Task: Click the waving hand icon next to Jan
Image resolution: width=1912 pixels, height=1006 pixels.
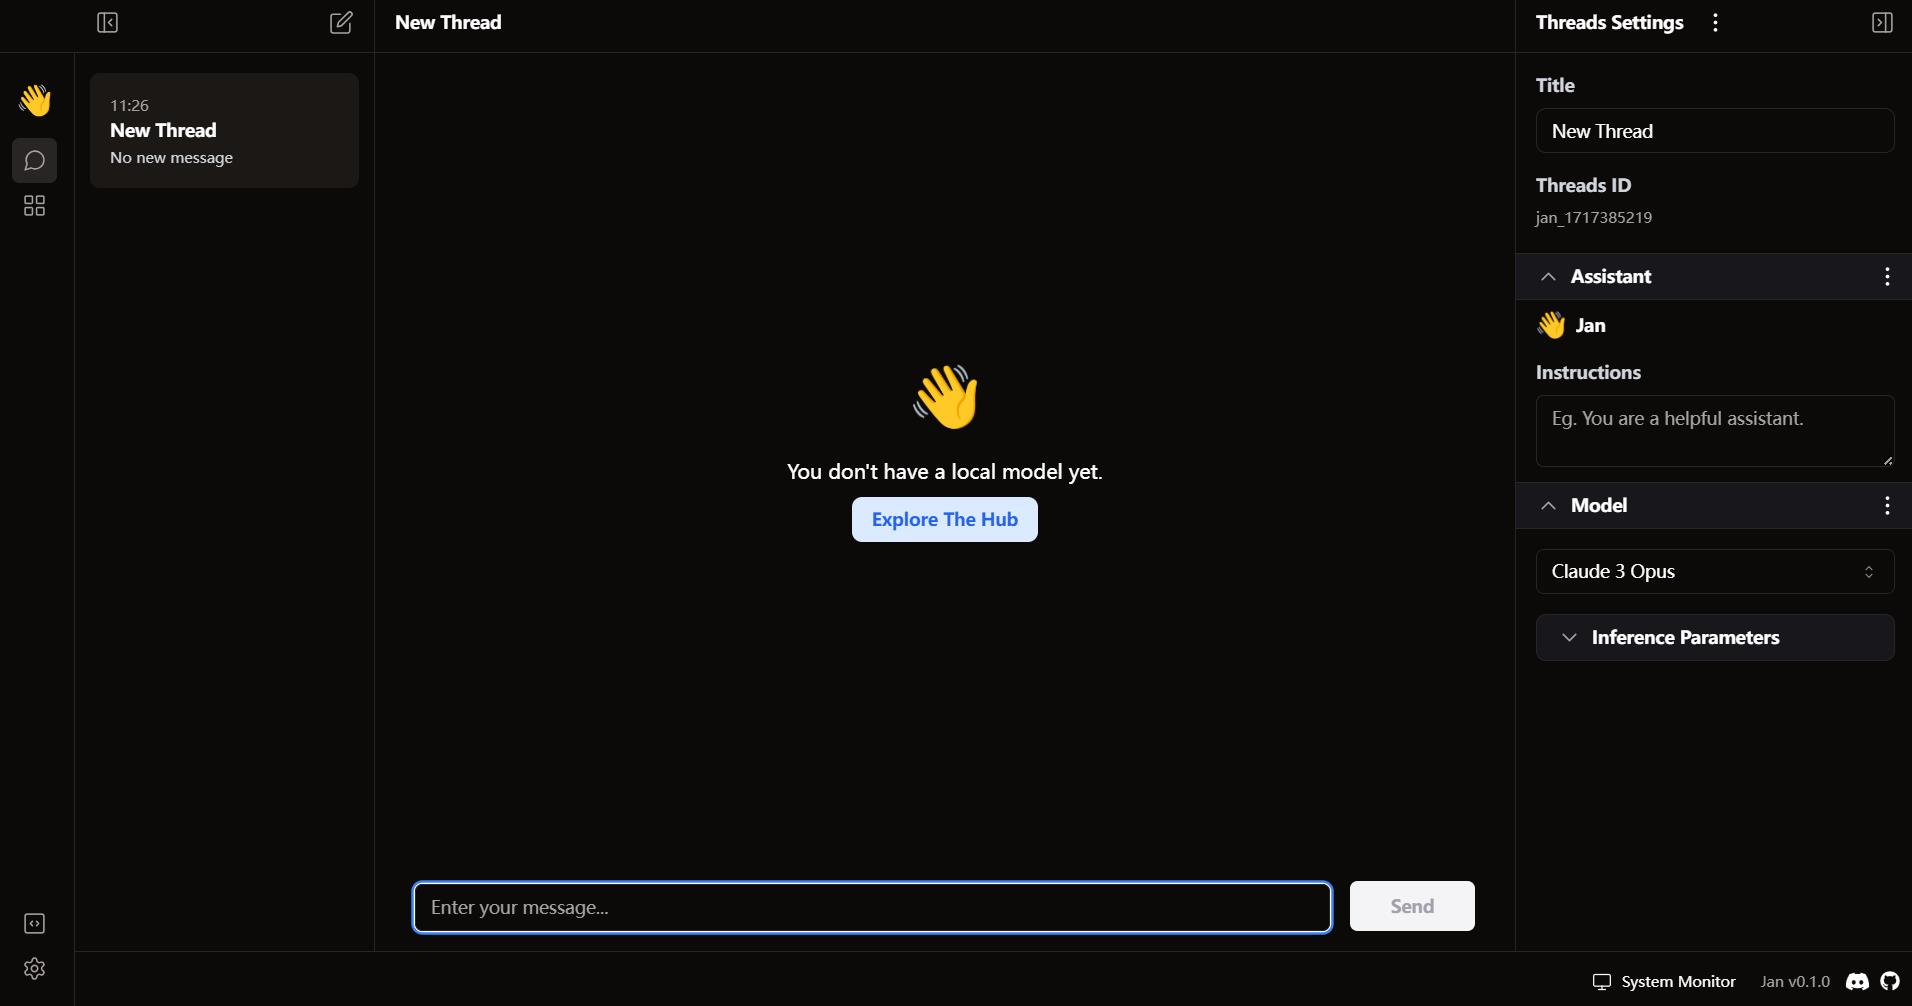Action: [1551, 325]
